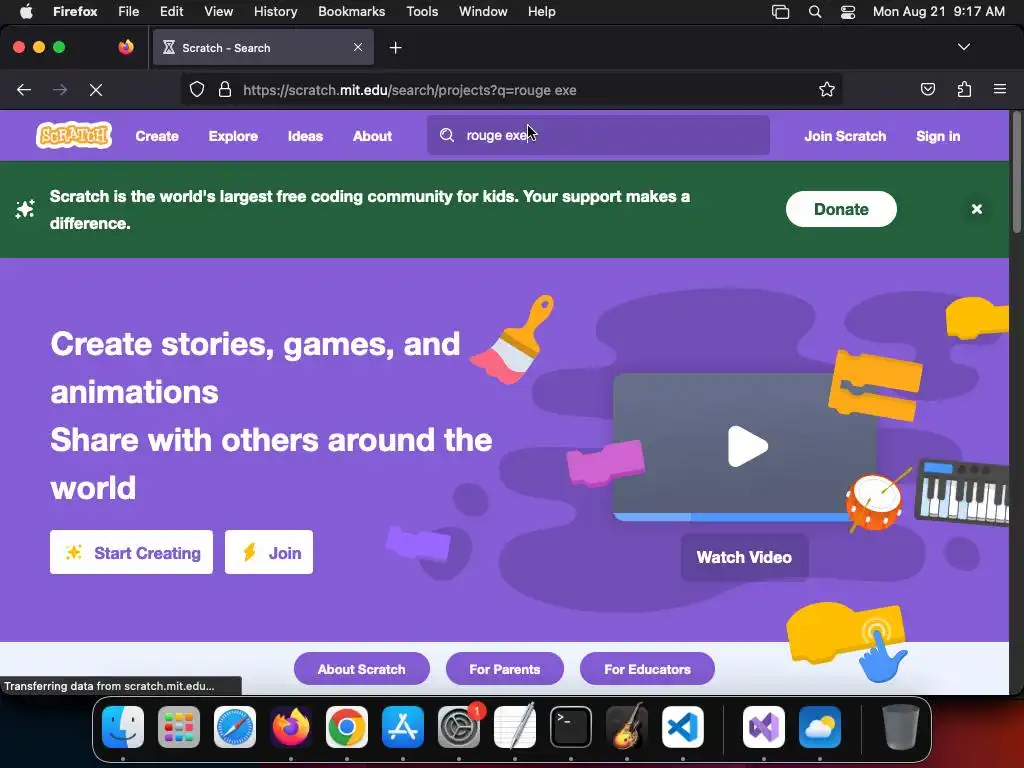
Task: Go back to the previous page
Action: point(24,90)
